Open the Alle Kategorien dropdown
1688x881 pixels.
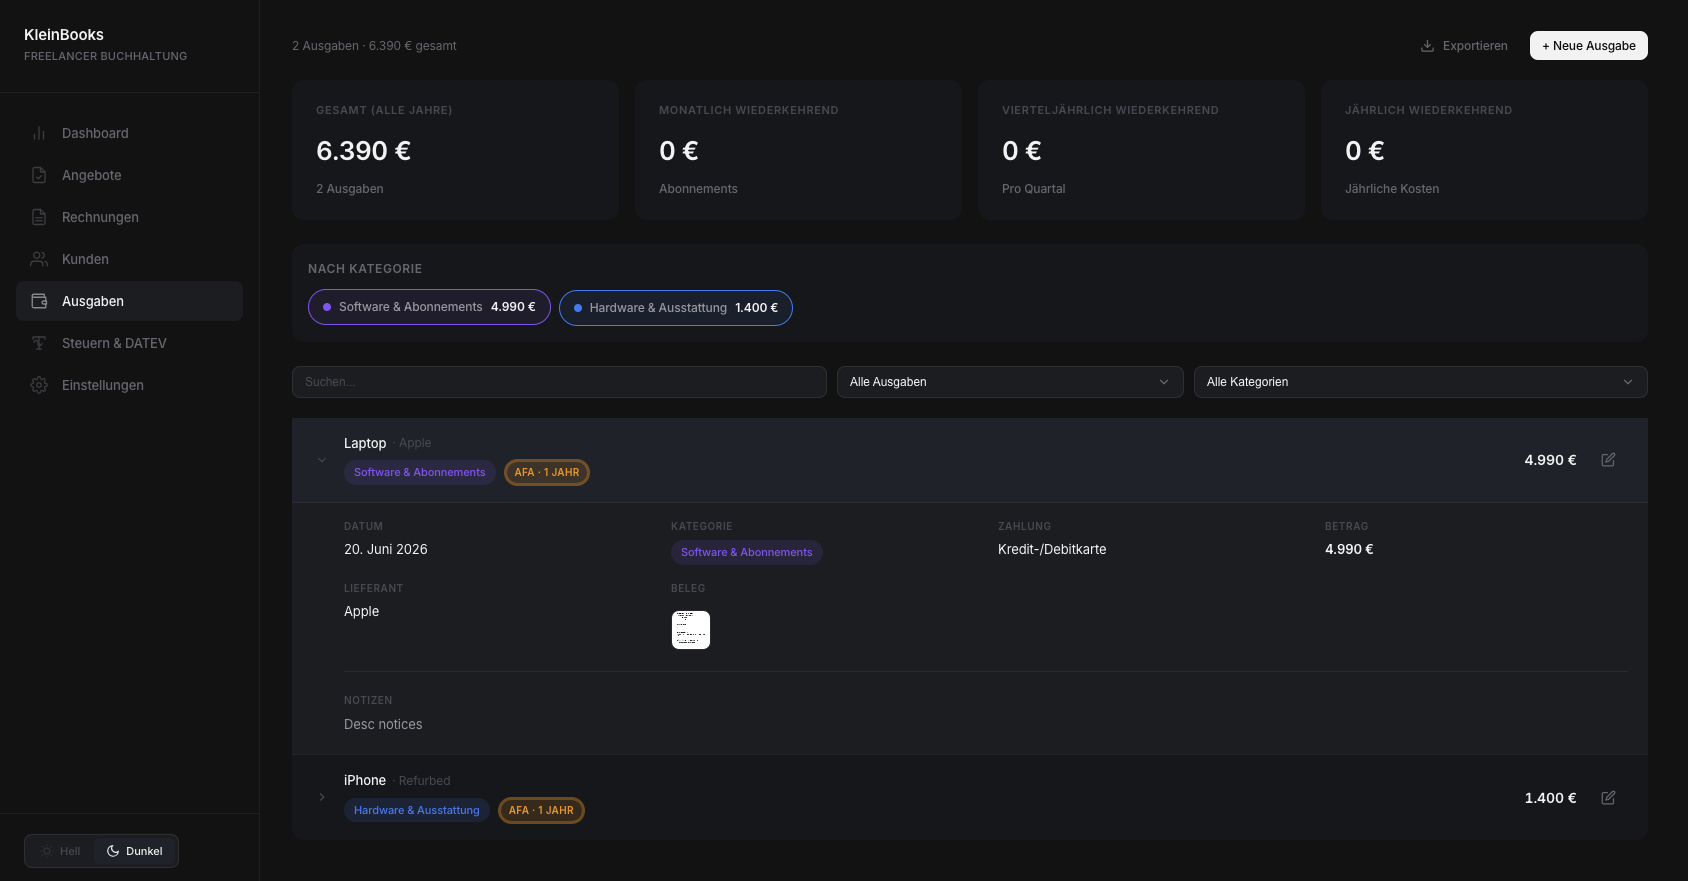(1420, 382)
